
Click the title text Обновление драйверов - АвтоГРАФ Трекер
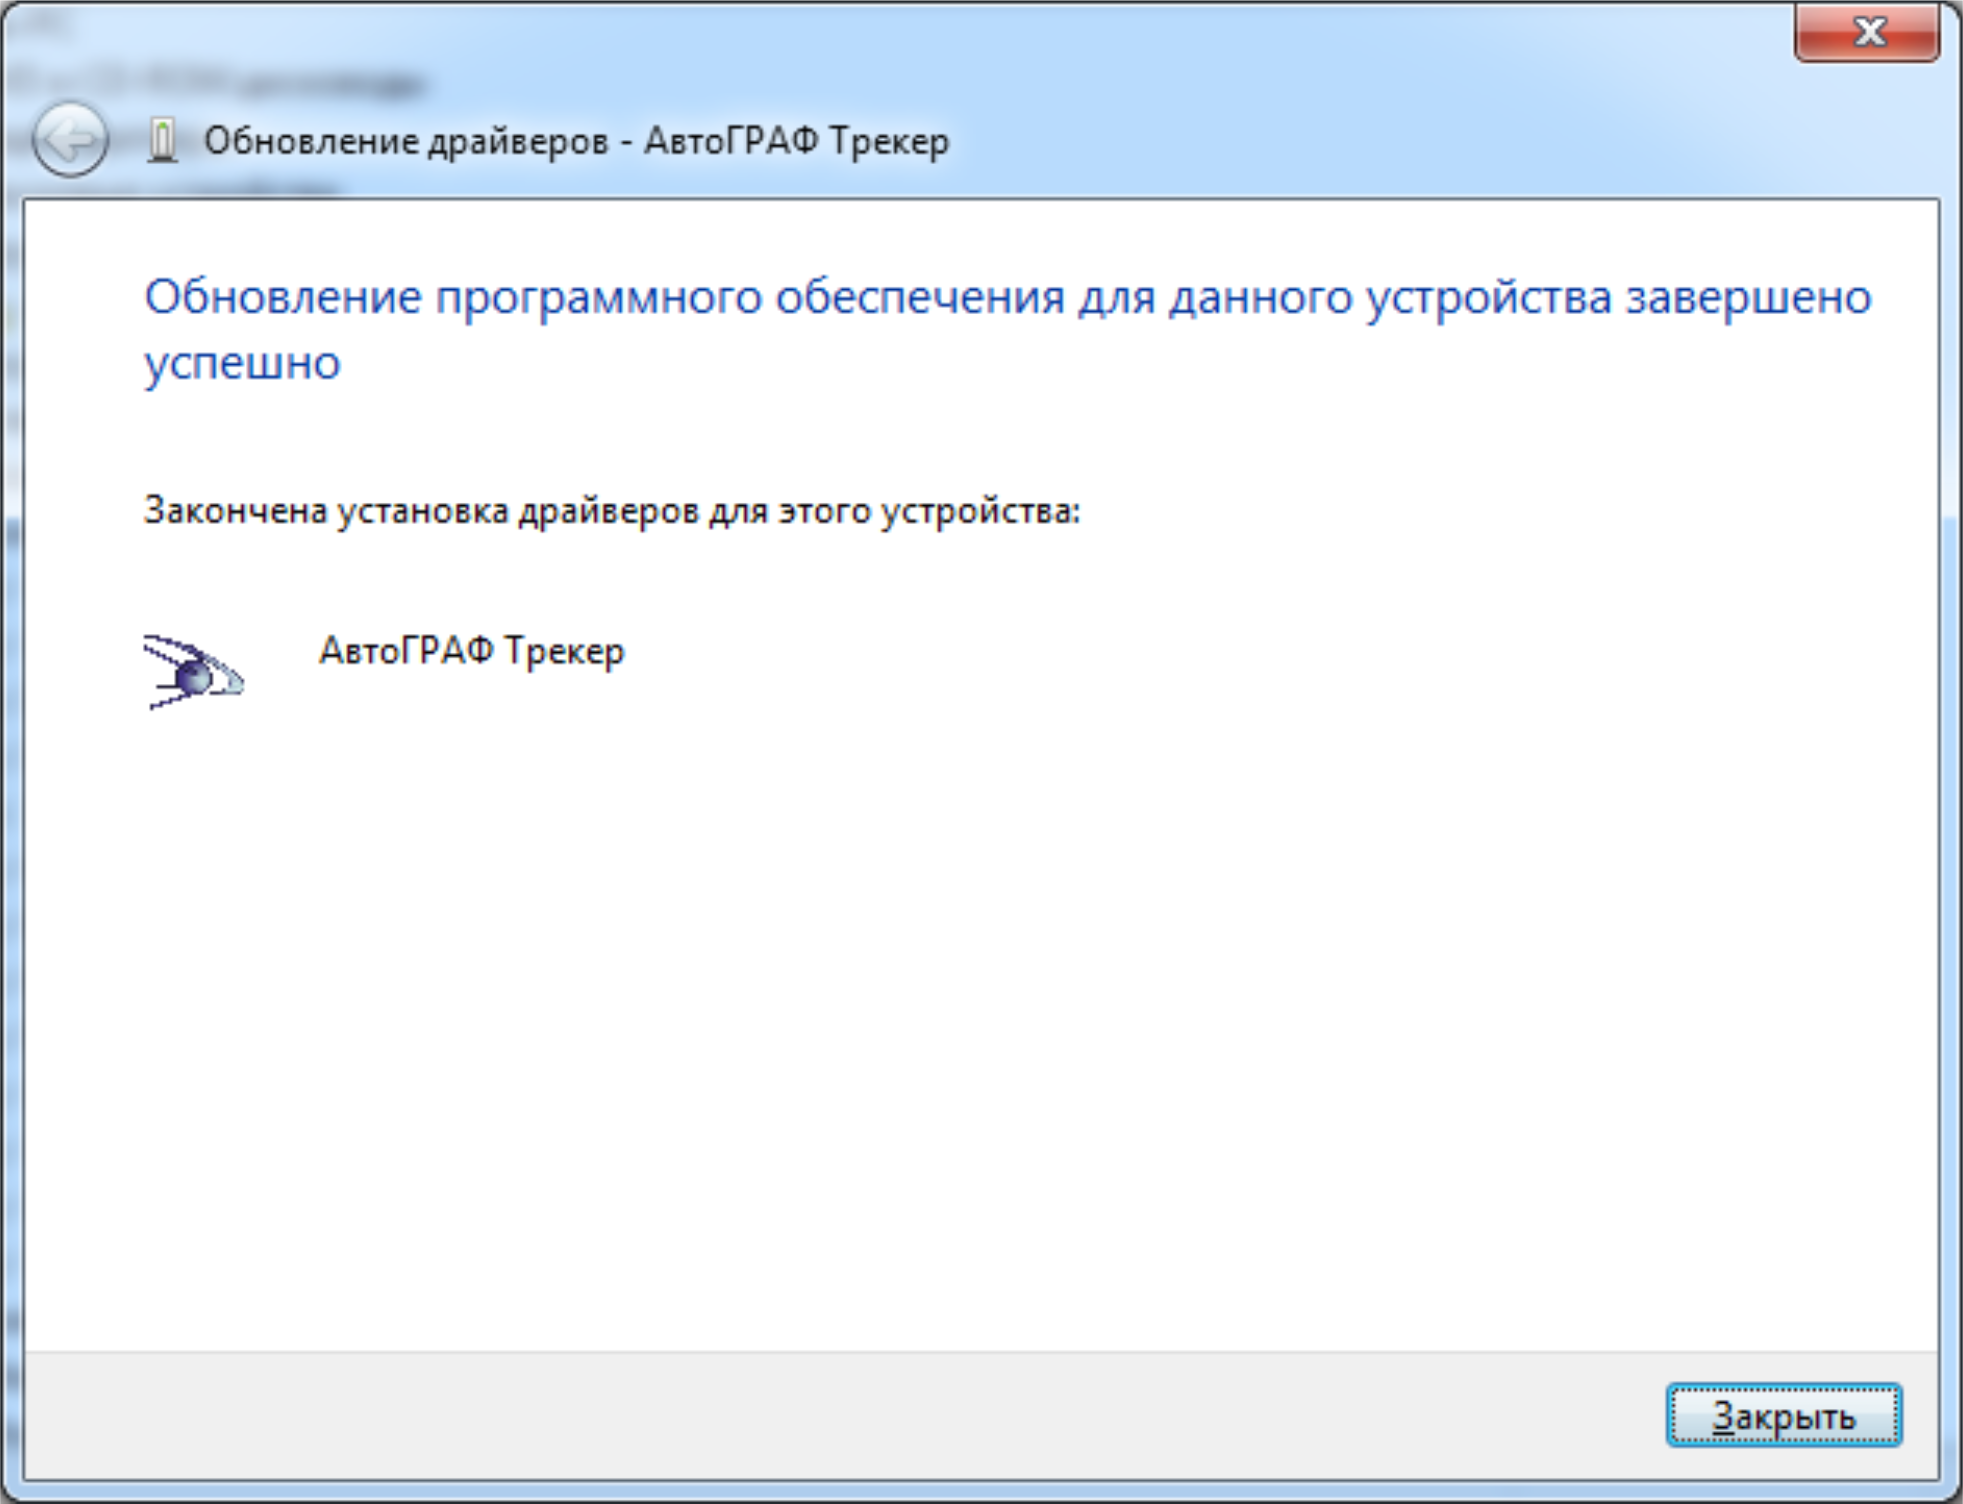tap(576, 141)
